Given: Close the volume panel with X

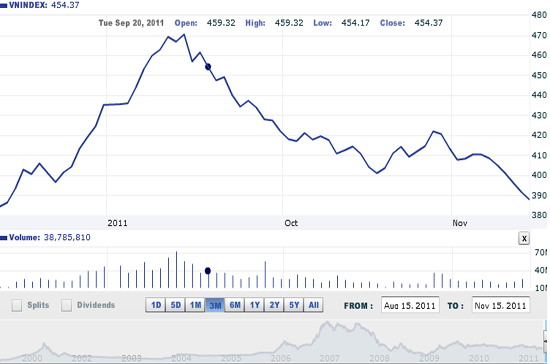Looking at the screenshot, I should click(x=524, y=238).
